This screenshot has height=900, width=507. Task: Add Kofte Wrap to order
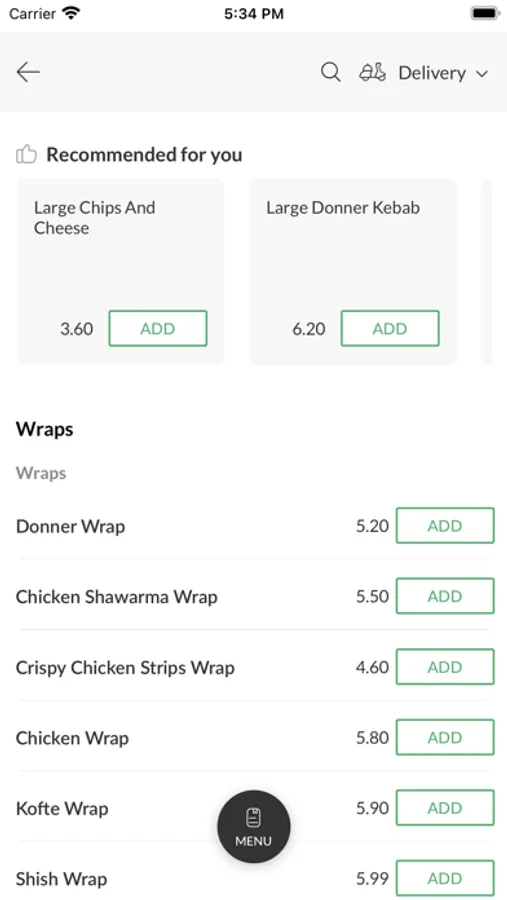[445, 808]
